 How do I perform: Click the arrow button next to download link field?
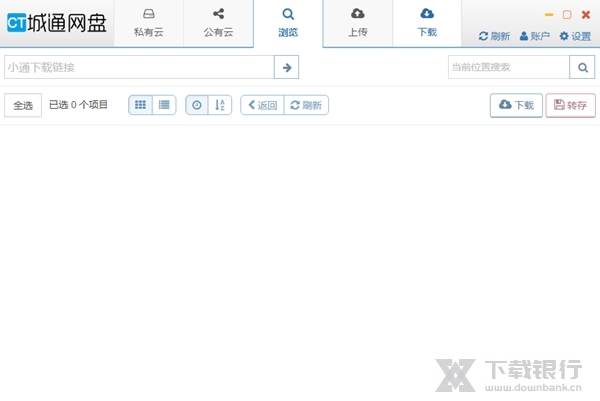287,67
